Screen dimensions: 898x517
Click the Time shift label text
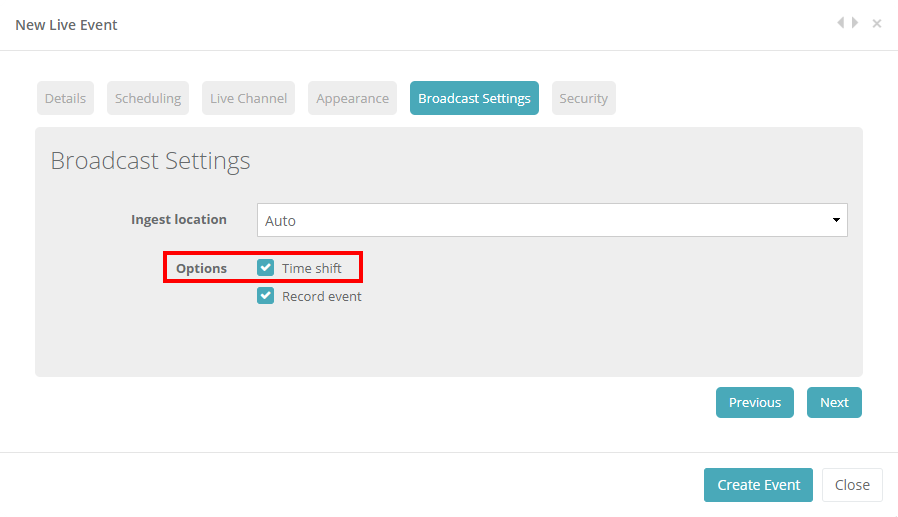[x=312, y=268]
